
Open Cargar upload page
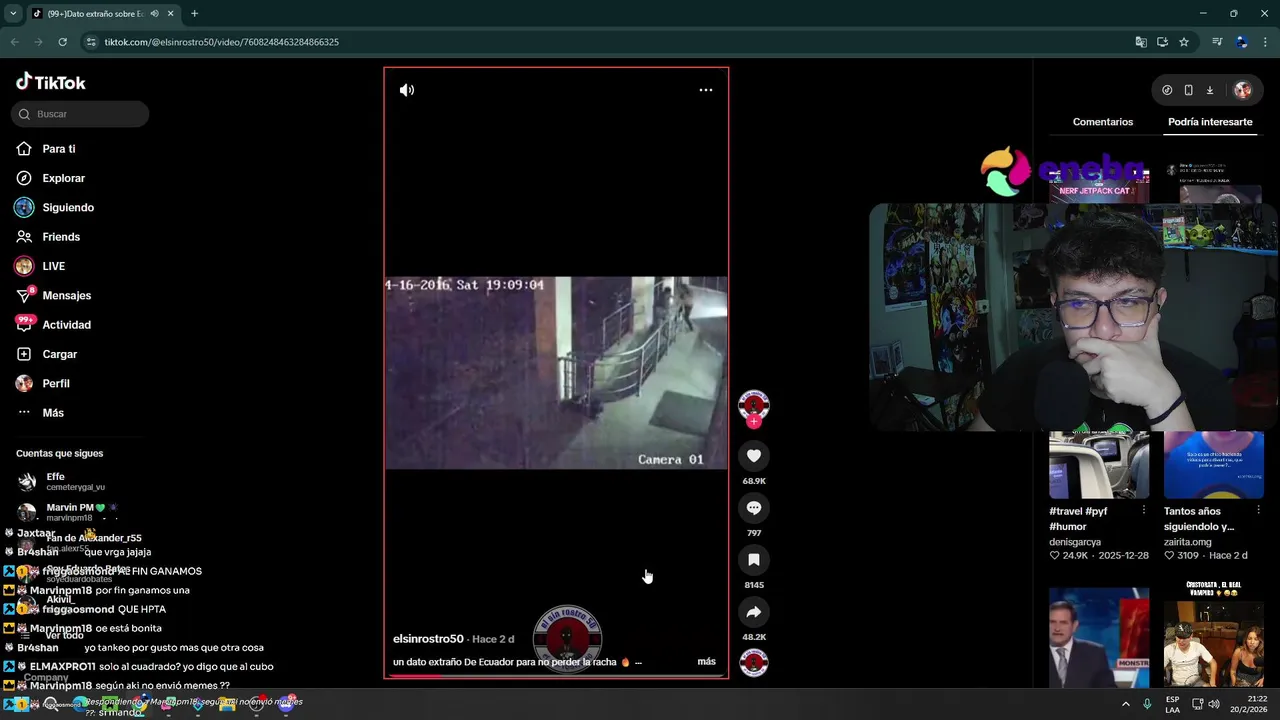[59, 354]
